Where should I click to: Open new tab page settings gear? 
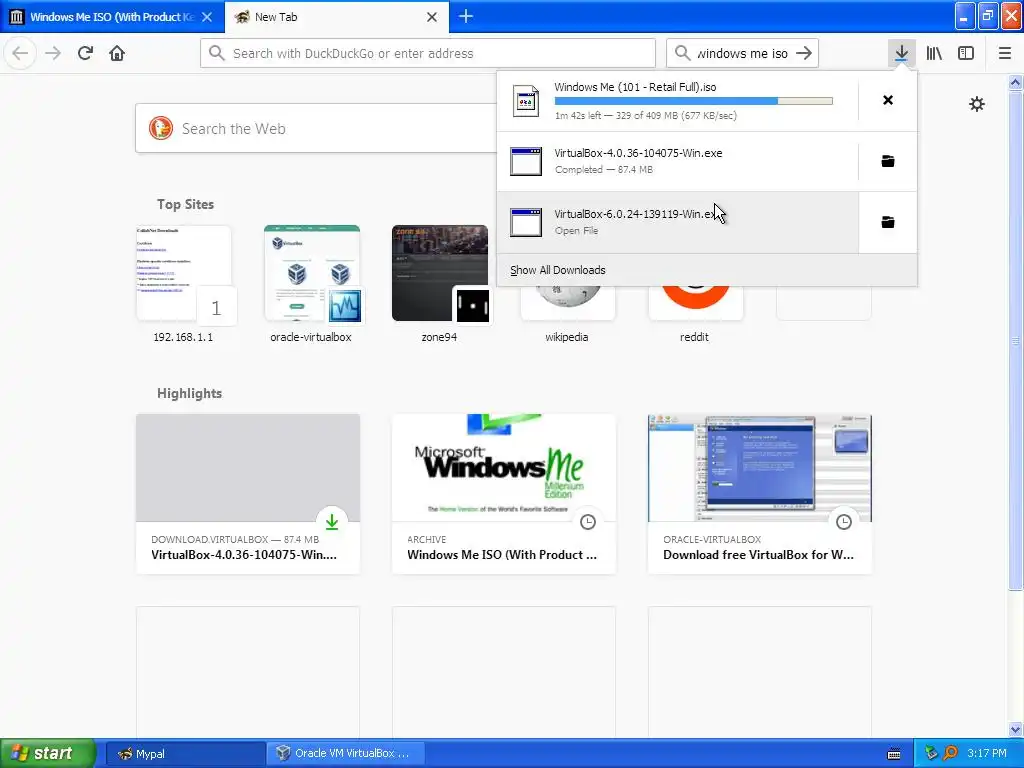point(976,104)
